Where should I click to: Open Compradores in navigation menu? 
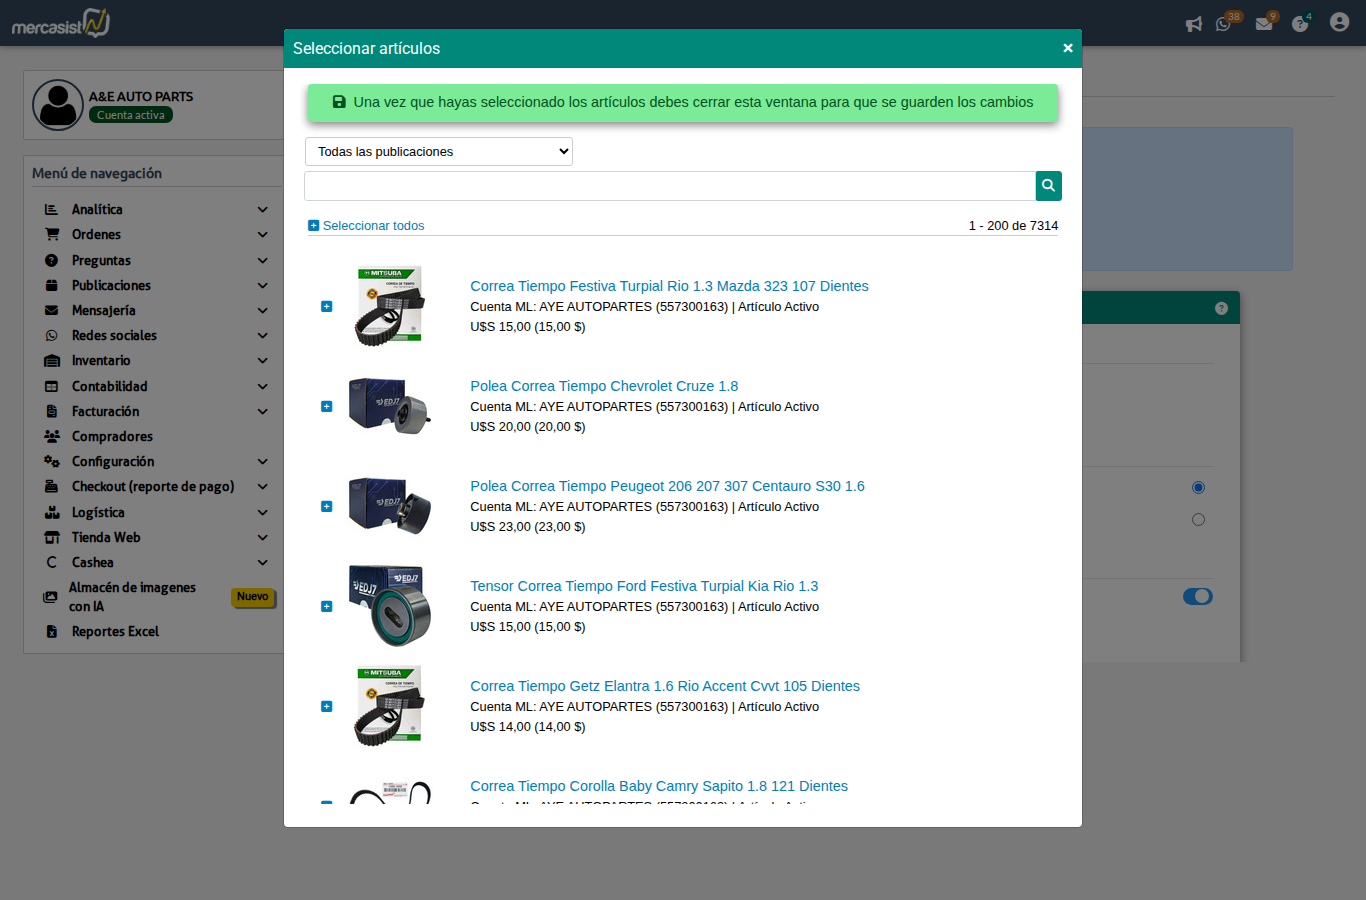click(x=112, y=437)
